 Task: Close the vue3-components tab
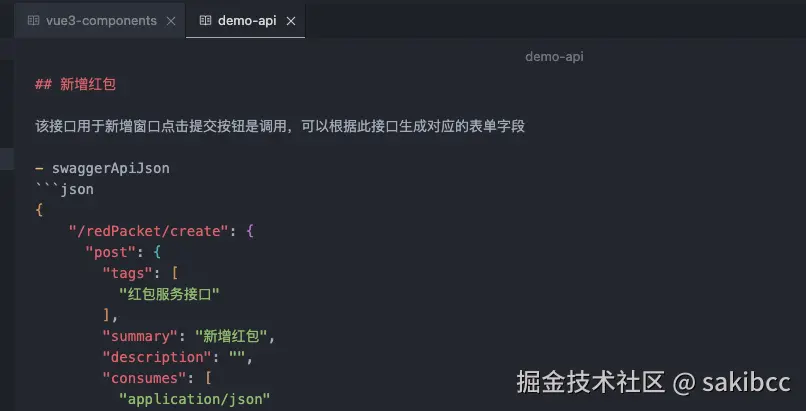pos(171,21)
